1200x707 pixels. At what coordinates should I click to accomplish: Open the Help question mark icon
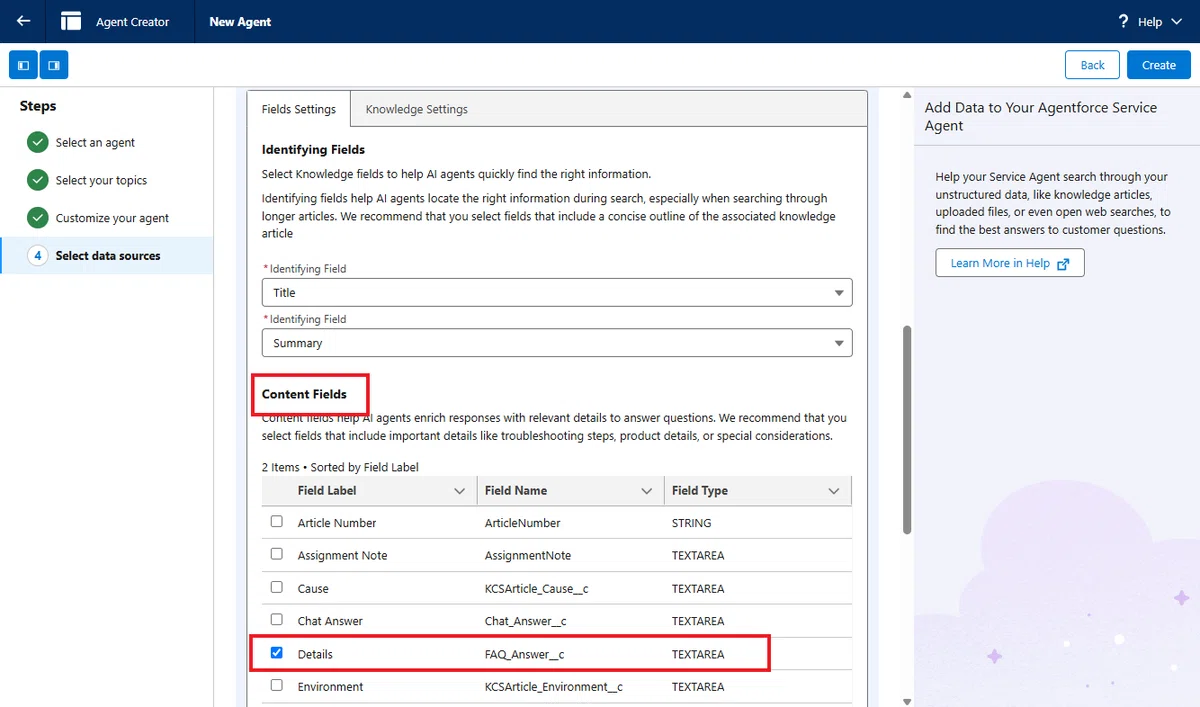1123,21
